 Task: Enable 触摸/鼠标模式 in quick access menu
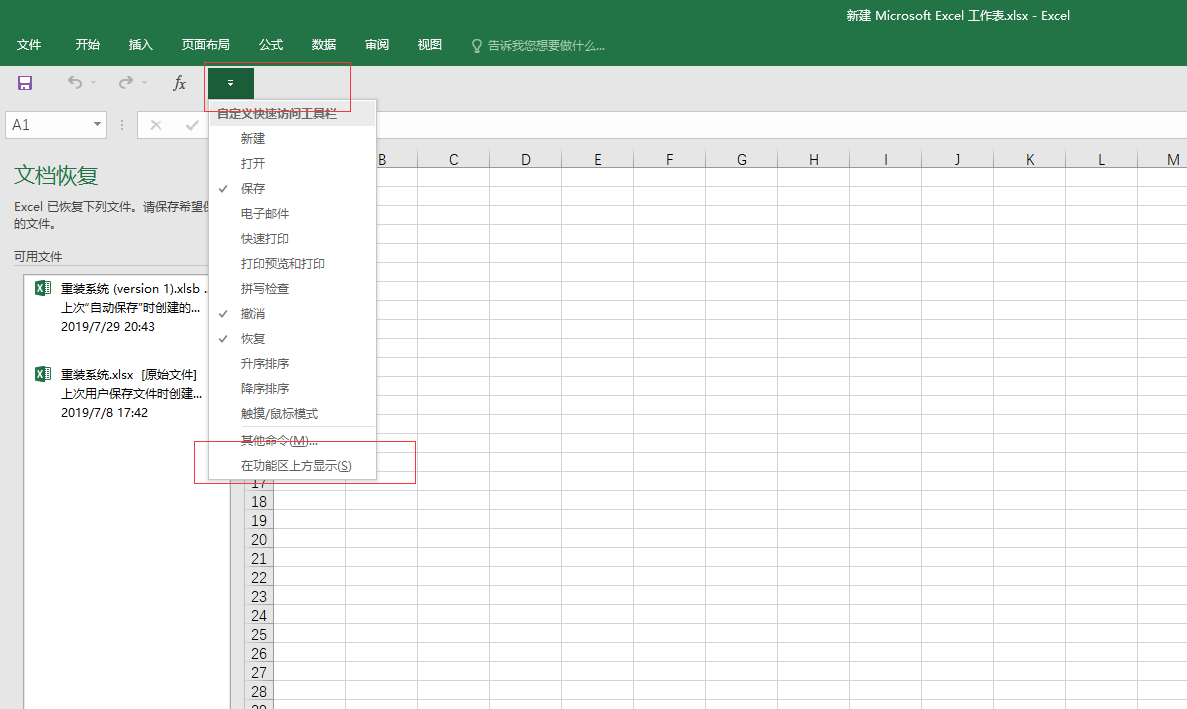292,413
